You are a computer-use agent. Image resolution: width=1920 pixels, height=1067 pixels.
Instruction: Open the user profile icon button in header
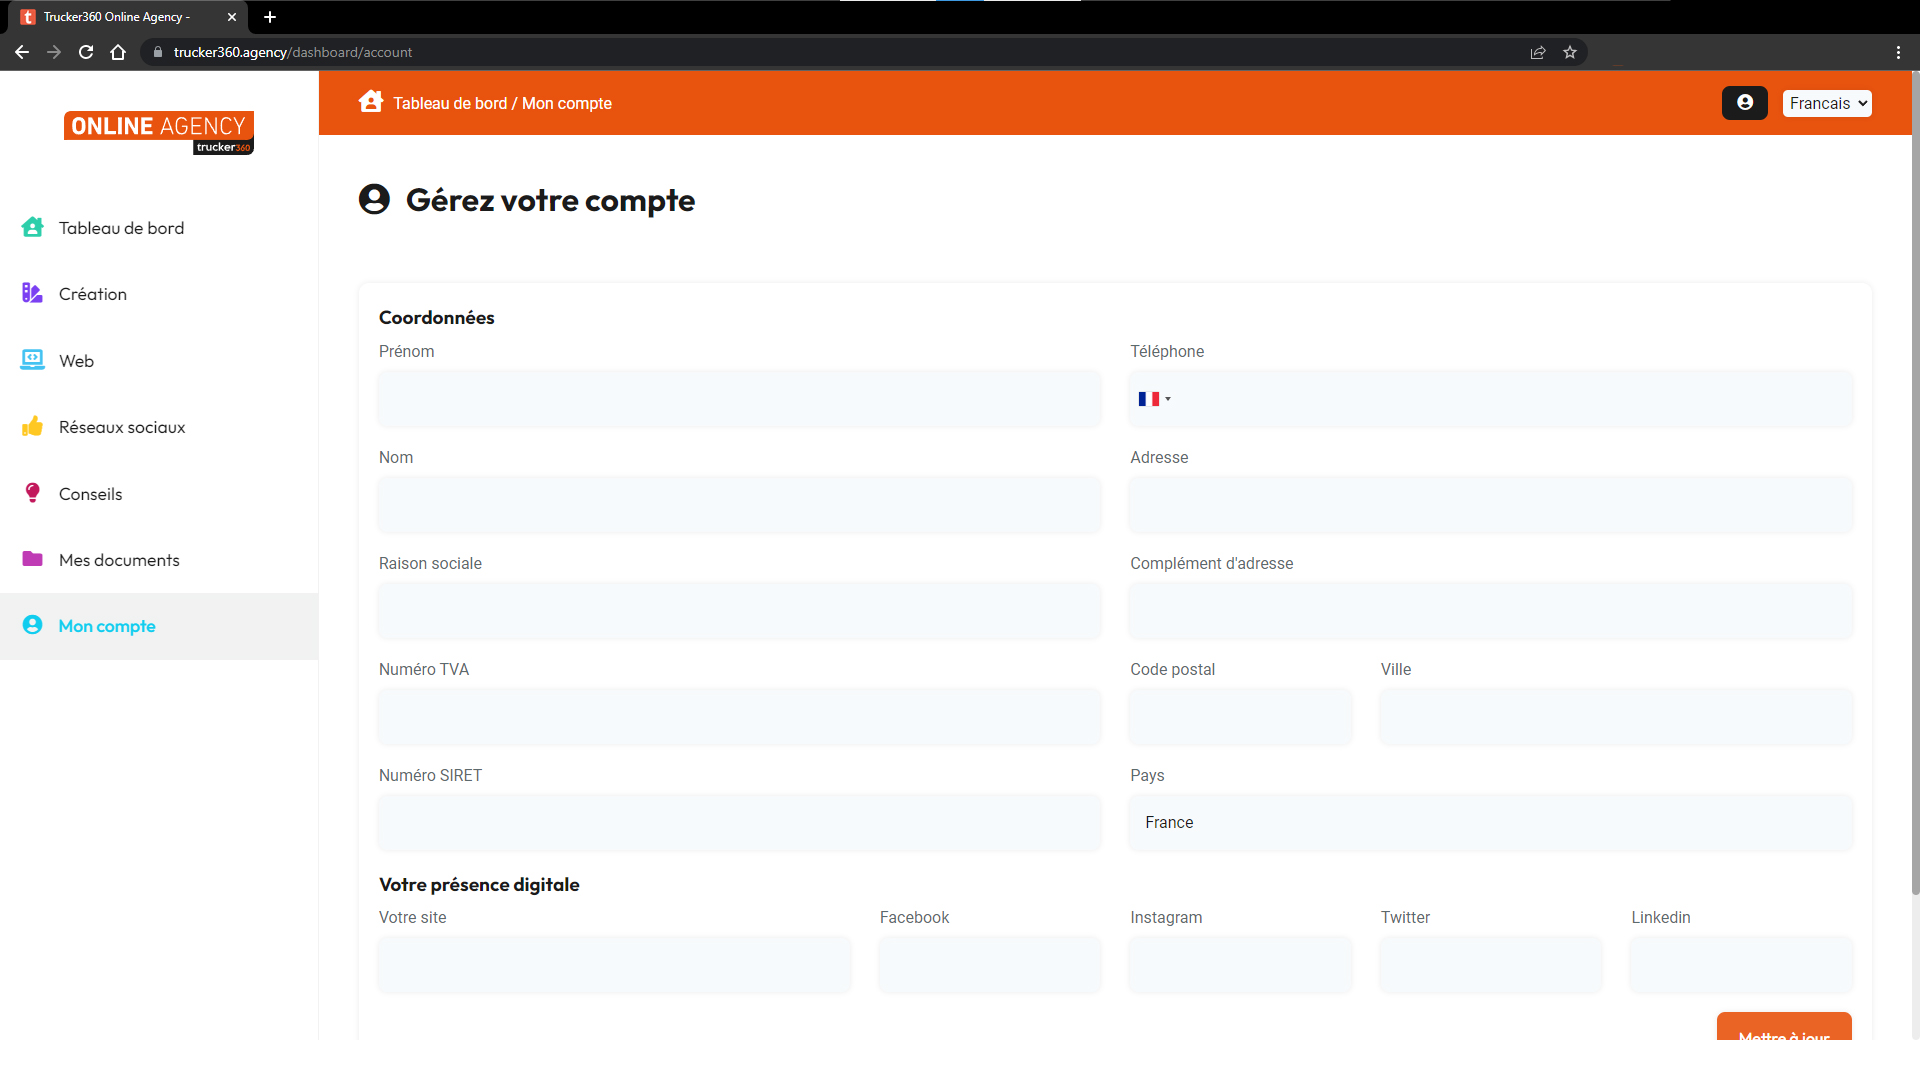tap(1744, 103)
